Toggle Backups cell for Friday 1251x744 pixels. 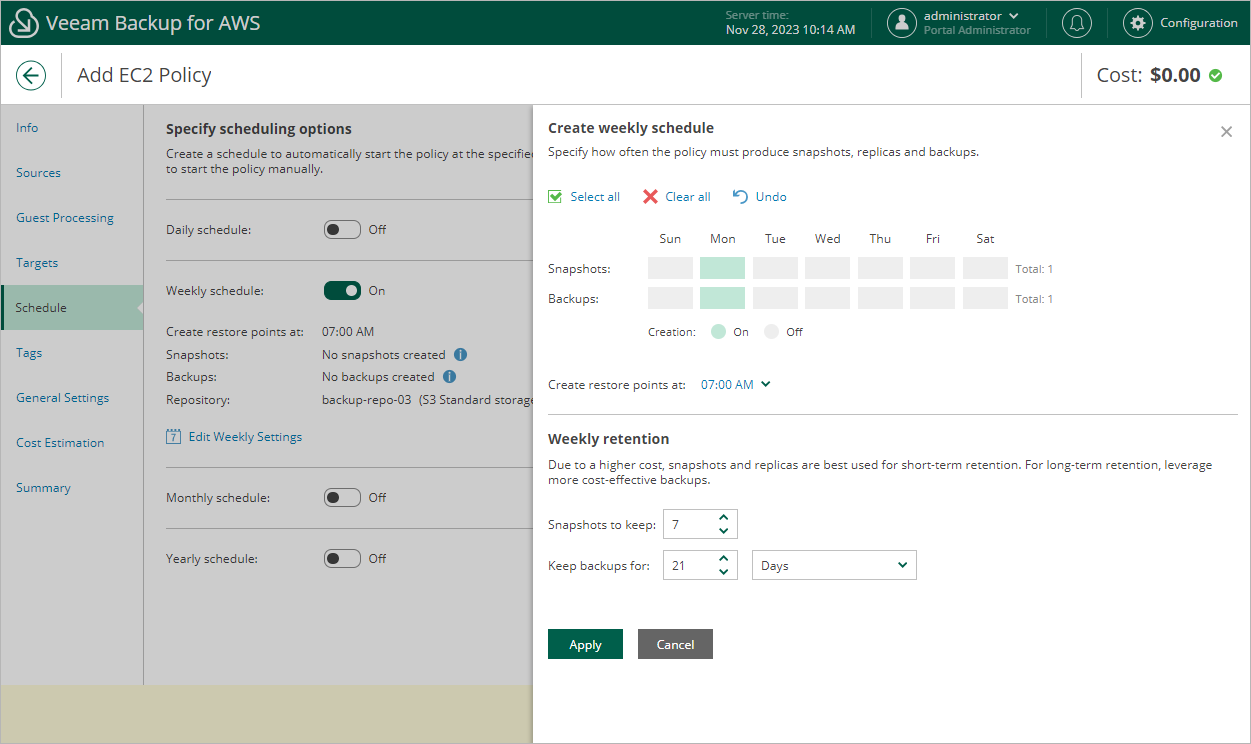(932, 298)
